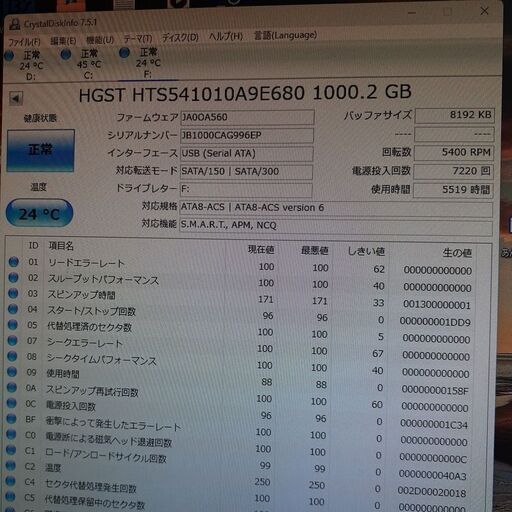Click the 項目名 column header
The width and height of the screenshot is (512, 512).
[61, 246]
